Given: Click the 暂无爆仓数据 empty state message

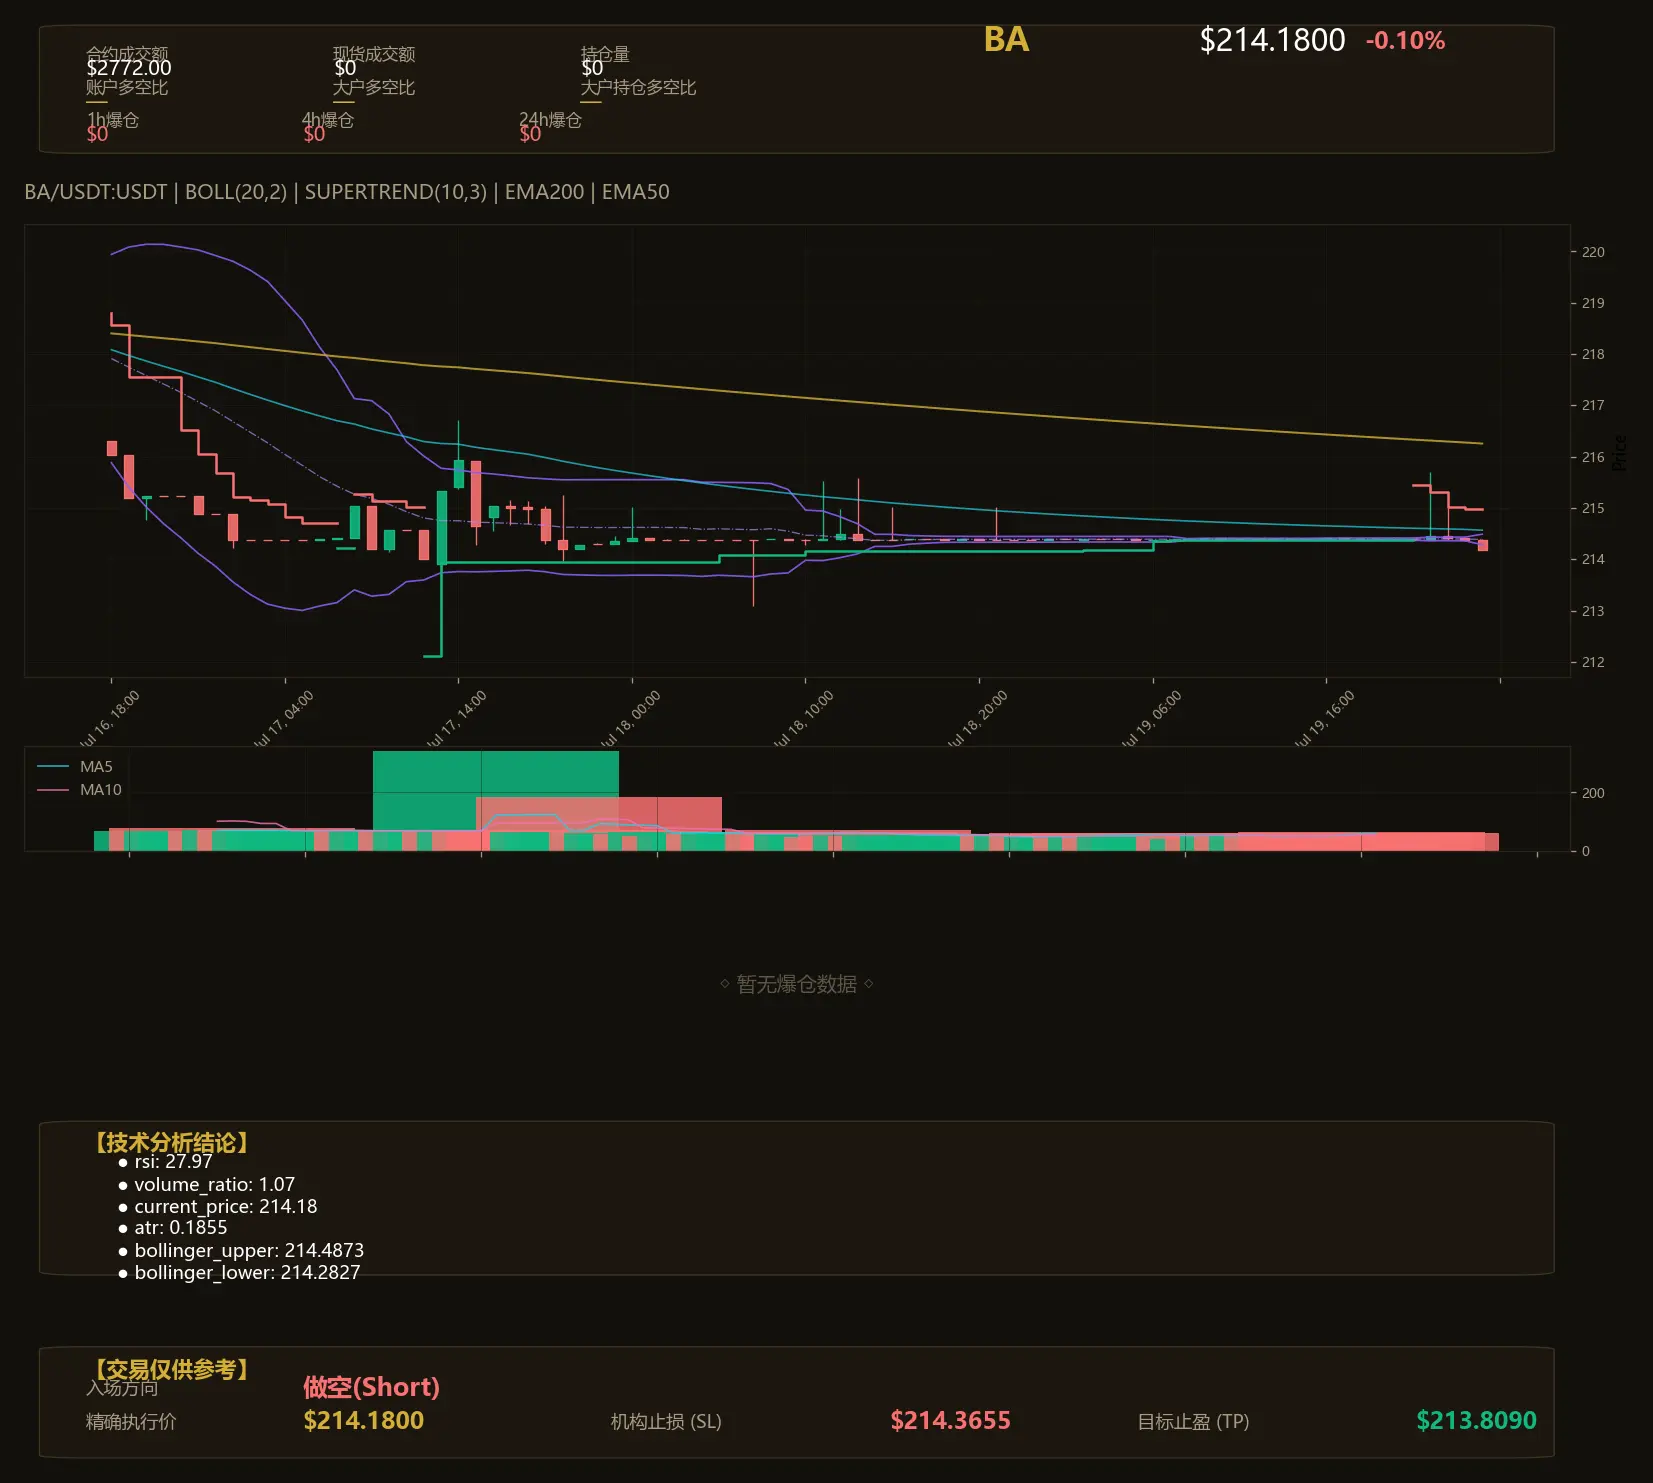Looking at the screenshot, I should (x=797, y=984).
